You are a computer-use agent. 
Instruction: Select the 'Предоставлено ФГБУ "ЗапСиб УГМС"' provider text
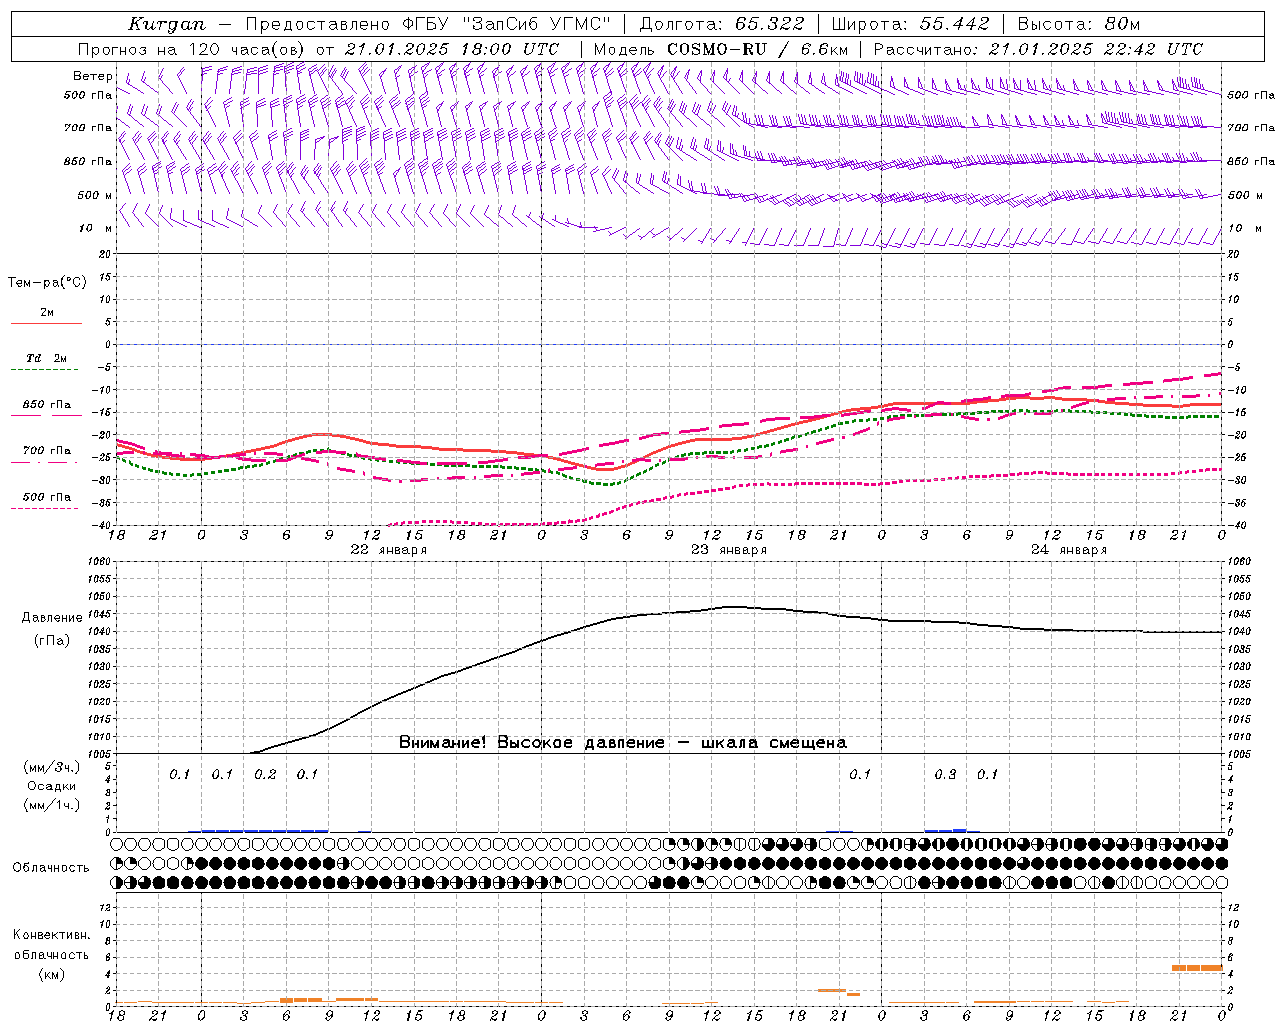coord(428,24)
